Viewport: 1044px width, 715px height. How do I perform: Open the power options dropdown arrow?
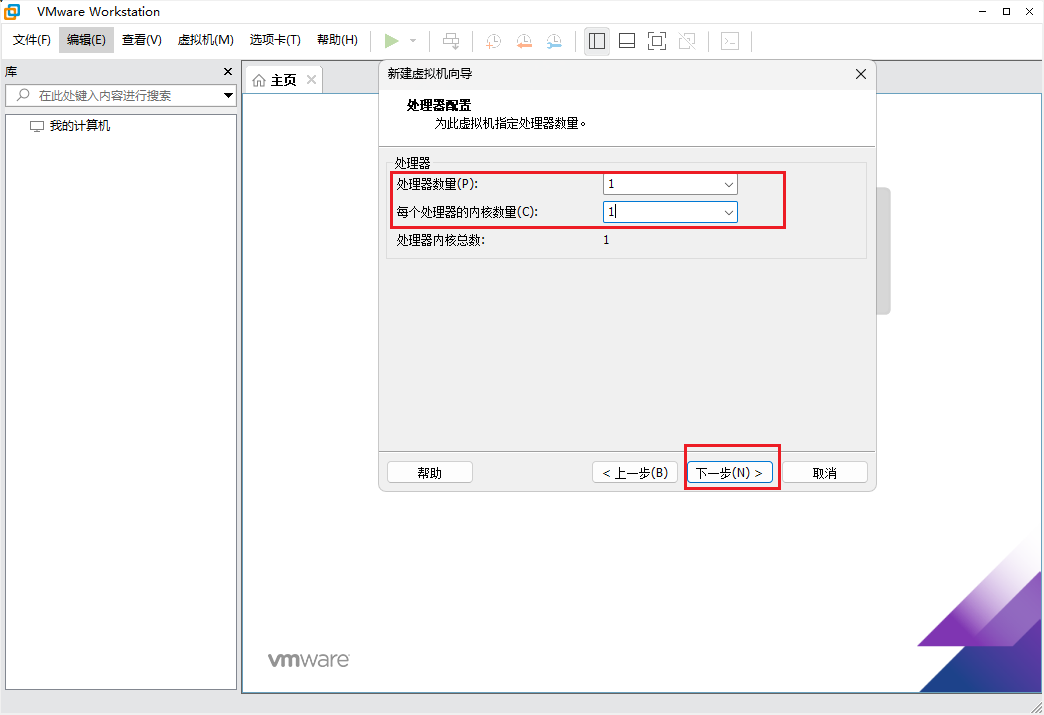[x=413, y=41]
